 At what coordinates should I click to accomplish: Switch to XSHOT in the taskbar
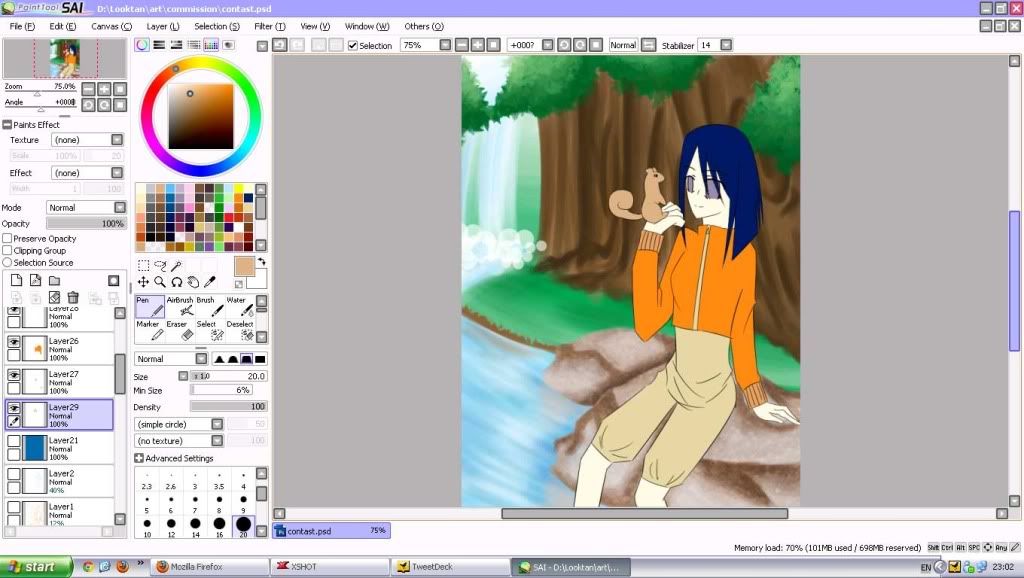(x=330, y=567)
